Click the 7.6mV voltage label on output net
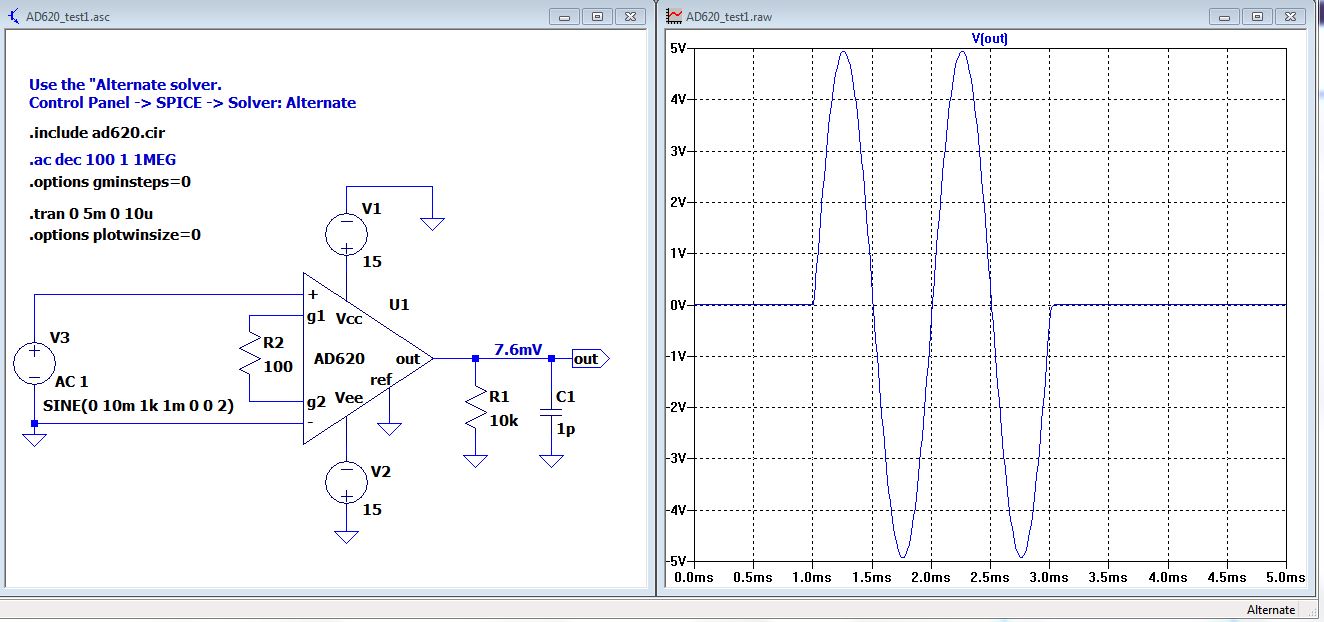Image resolution: width=1324 pixels, height=622 pixels. (x=518, y=349)
